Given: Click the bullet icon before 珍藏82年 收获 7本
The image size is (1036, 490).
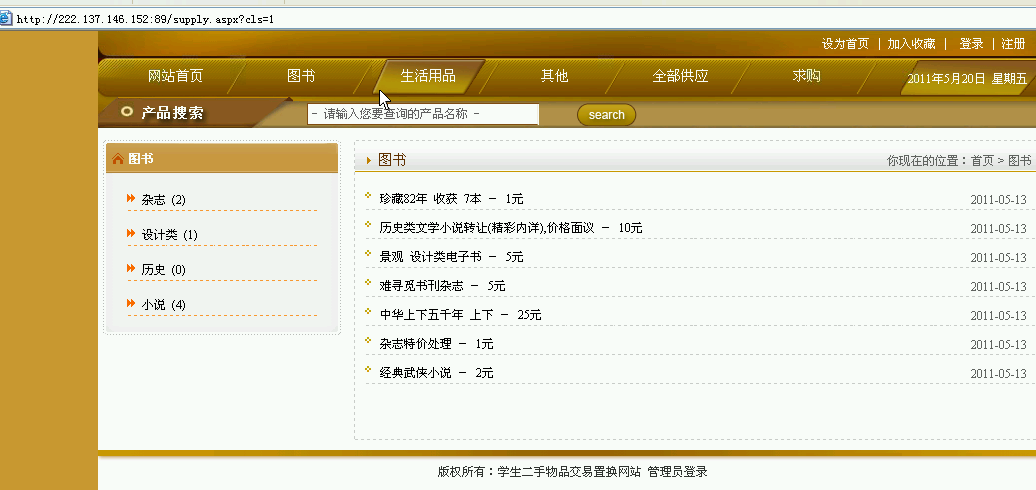Looking at the screenshot, I should click(369, 195).
